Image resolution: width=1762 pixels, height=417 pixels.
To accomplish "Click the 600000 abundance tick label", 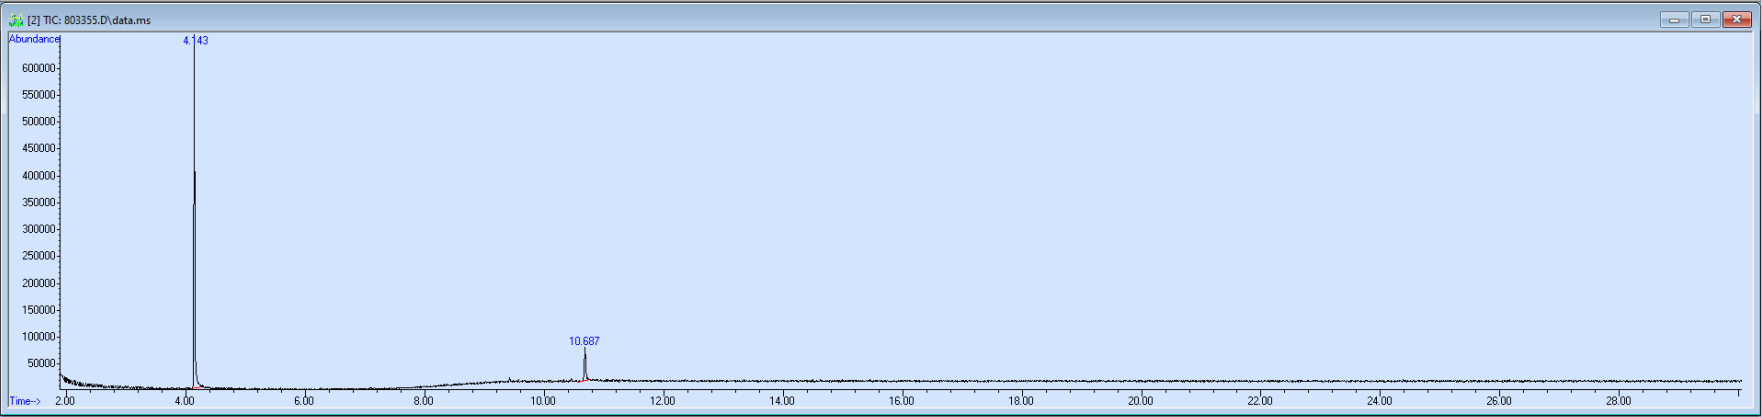I will (39, 68).
